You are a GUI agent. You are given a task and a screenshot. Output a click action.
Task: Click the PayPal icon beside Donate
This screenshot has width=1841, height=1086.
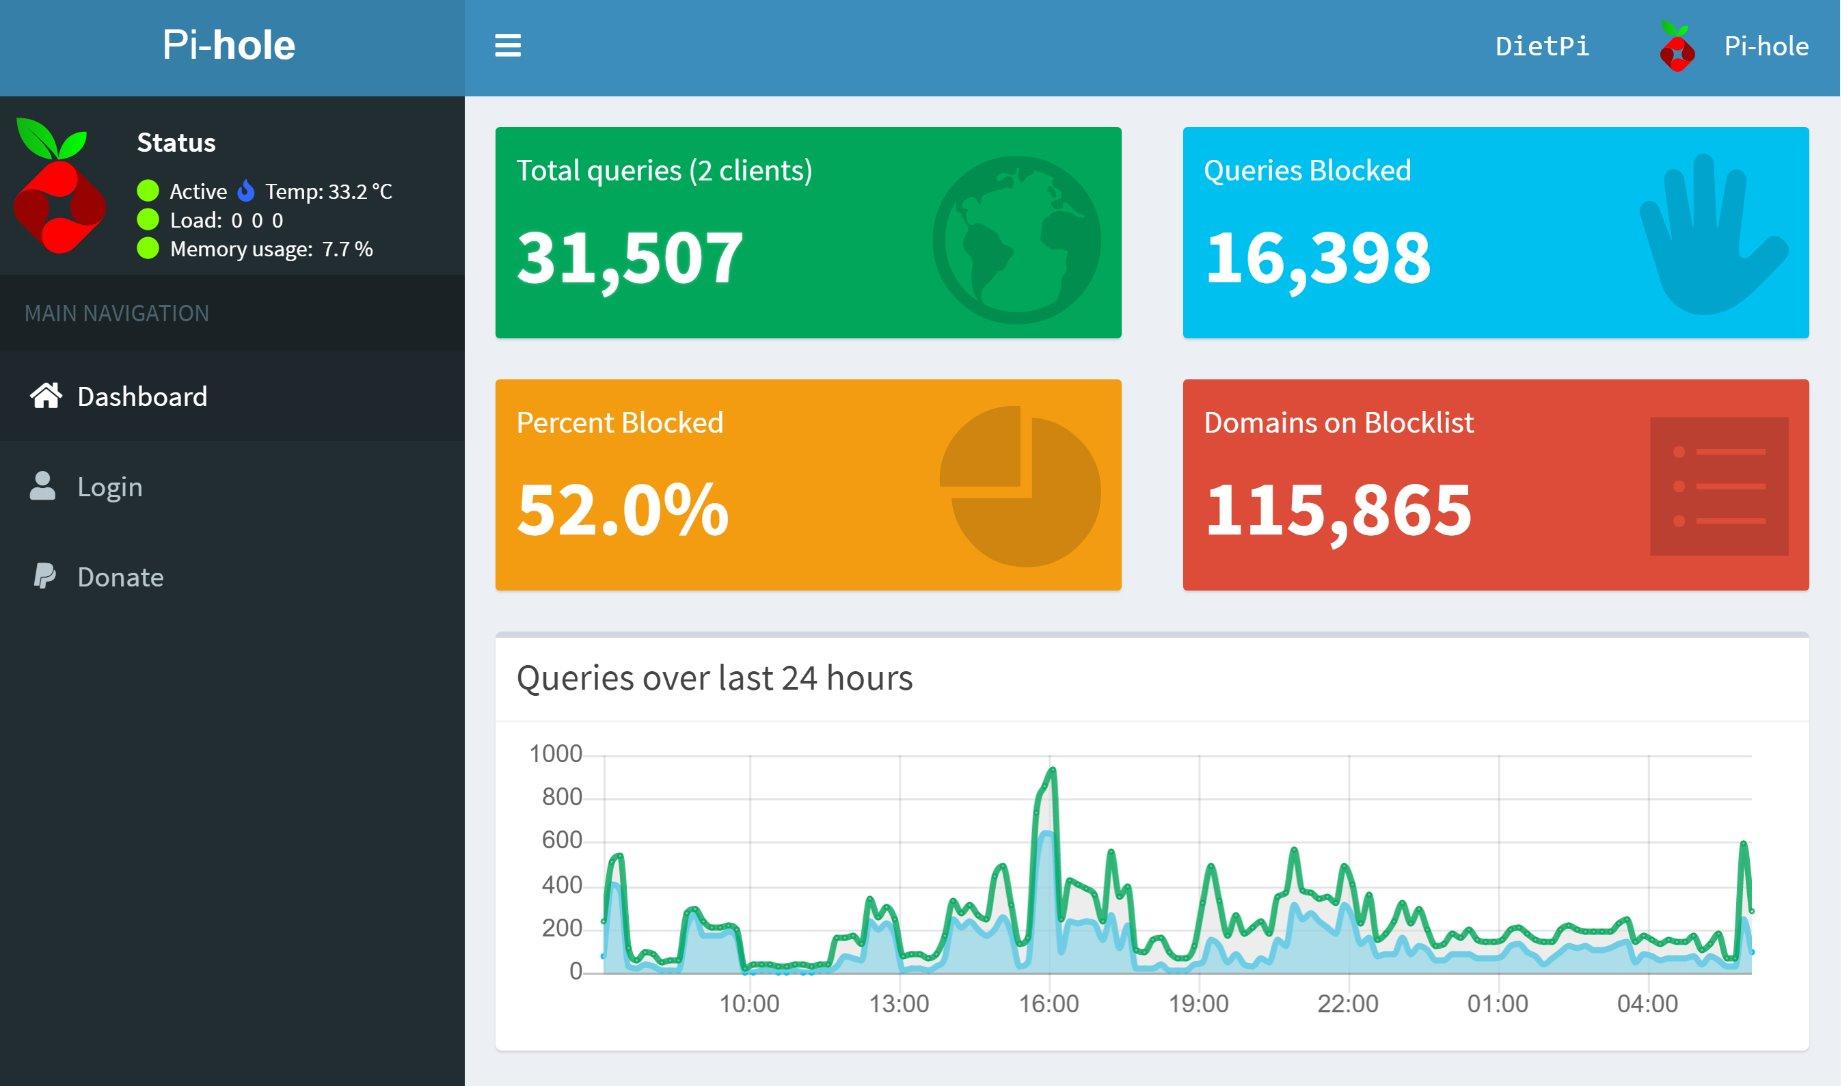point(44,576)
